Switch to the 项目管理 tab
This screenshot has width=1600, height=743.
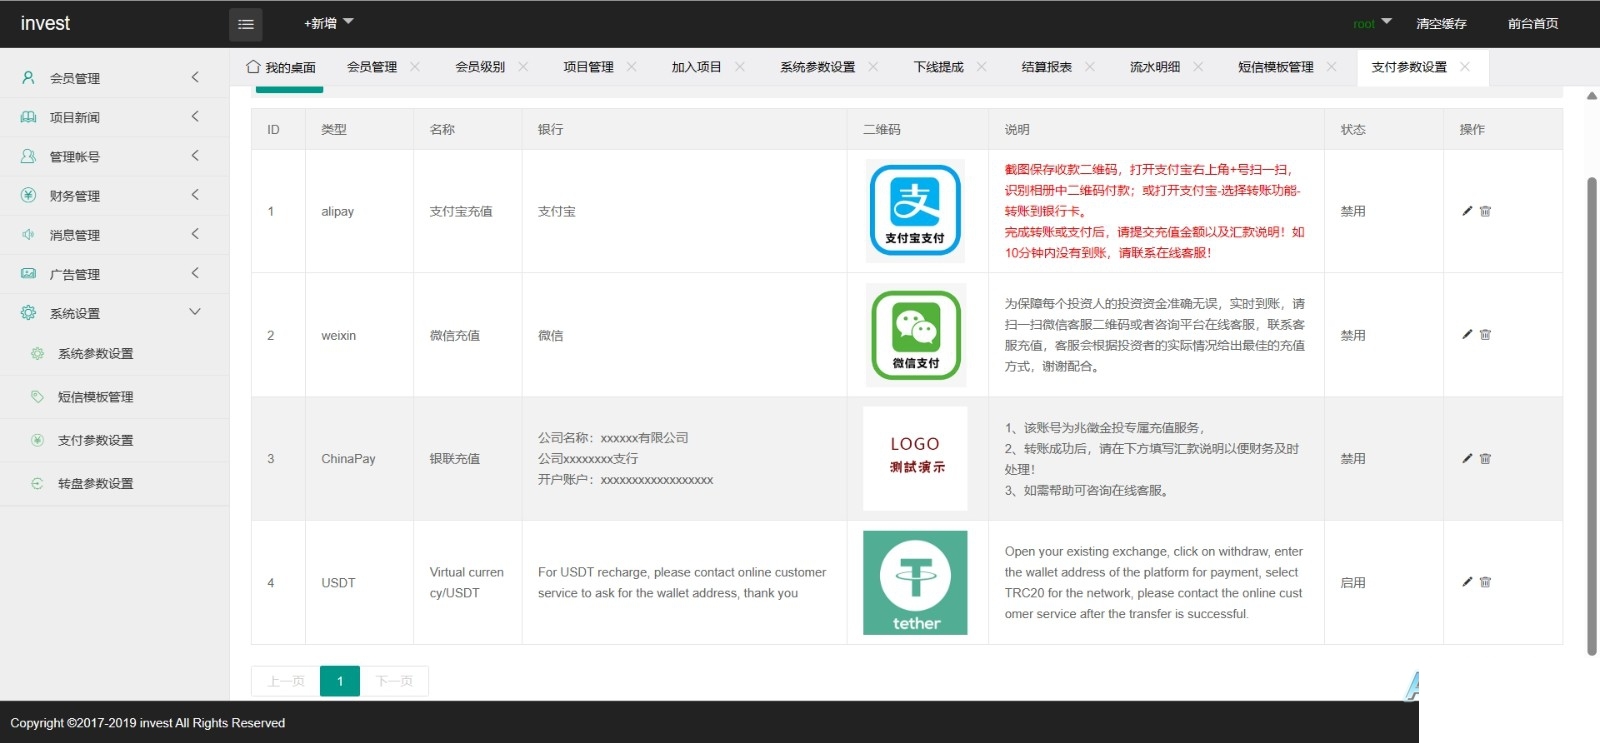pos(588,67)
